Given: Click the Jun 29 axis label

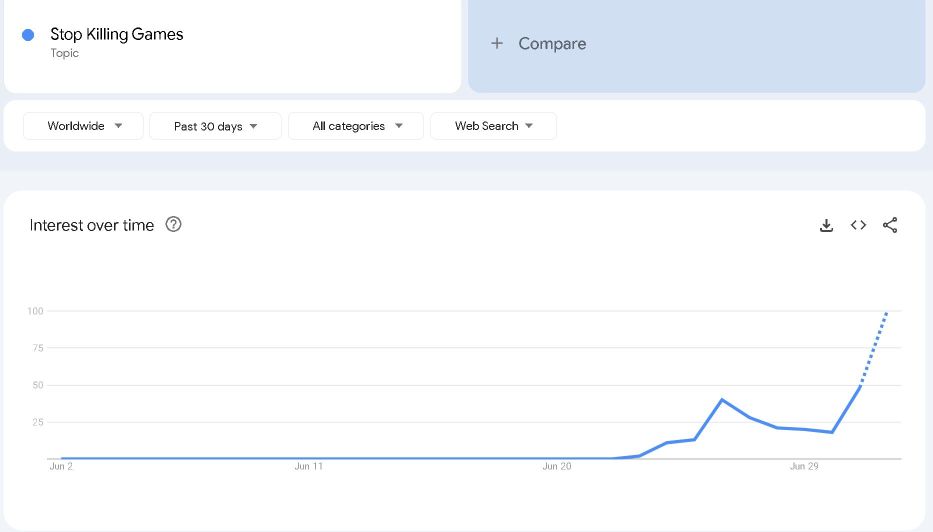Looking at the screenshot, I should click(804, 467).
